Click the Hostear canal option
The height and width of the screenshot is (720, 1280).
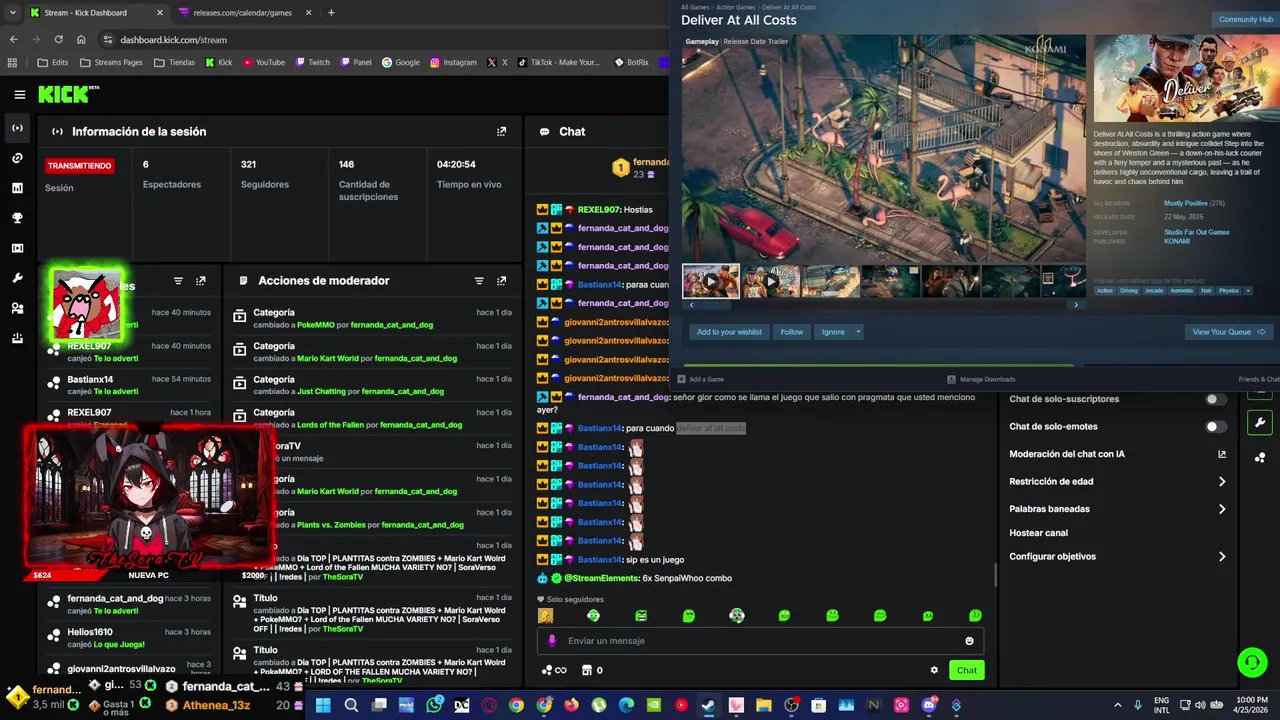coord(1038,533)
